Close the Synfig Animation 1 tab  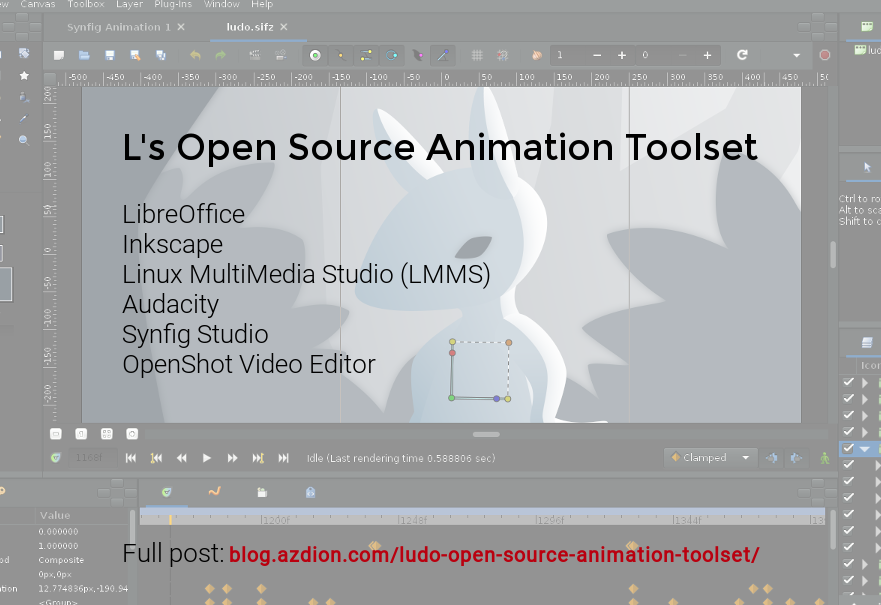pyautogui.click(x=181, y=27)
